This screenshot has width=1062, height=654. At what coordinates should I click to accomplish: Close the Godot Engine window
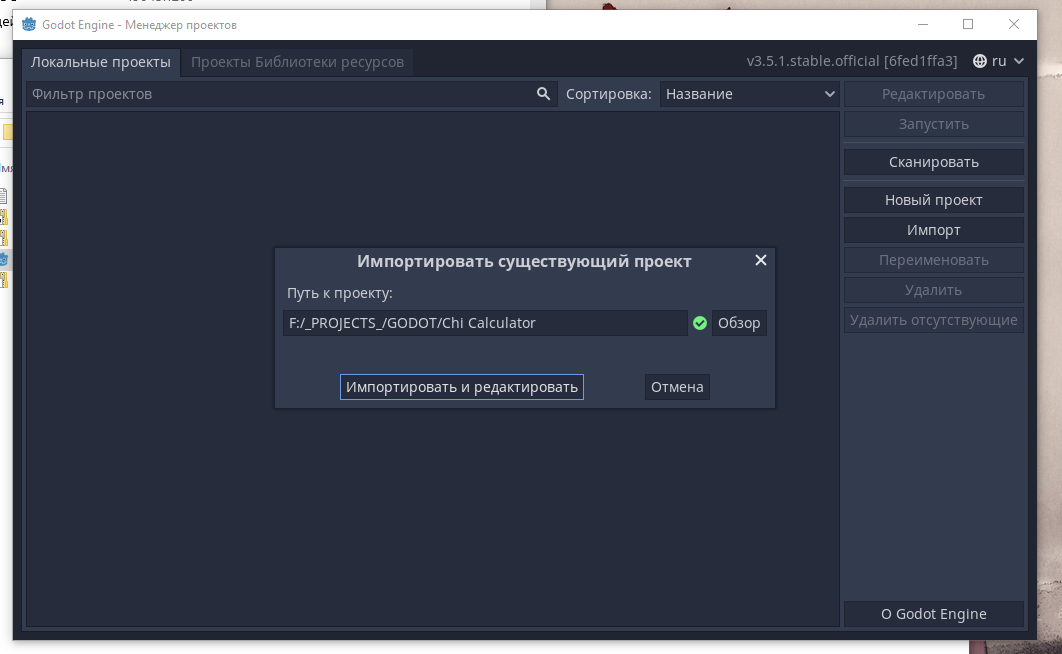[x=1013, y=24]
